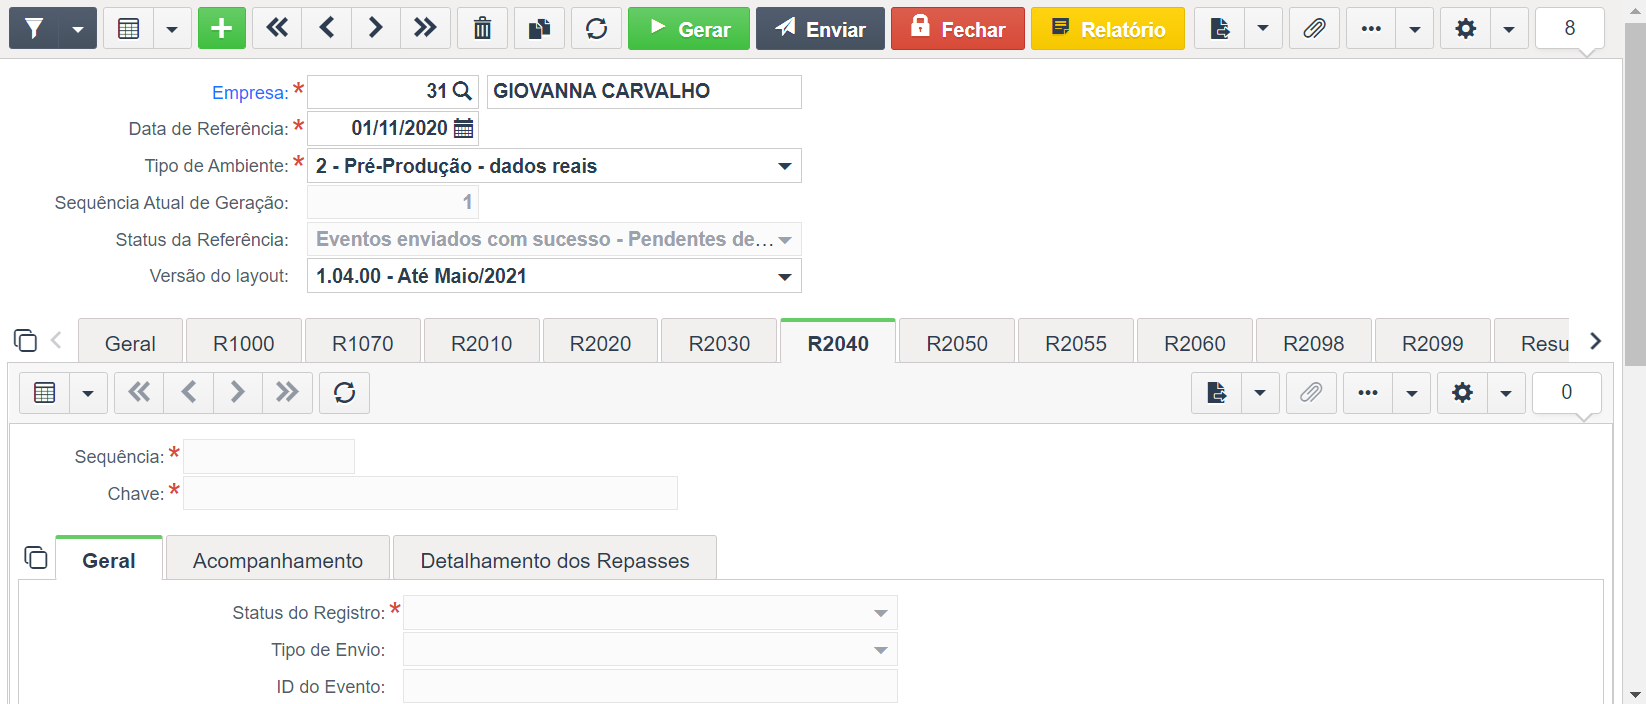The height and width of the screenshot is (704, 1646).
Task: Click the Empresa label link
Action: (x=250, y=92)
